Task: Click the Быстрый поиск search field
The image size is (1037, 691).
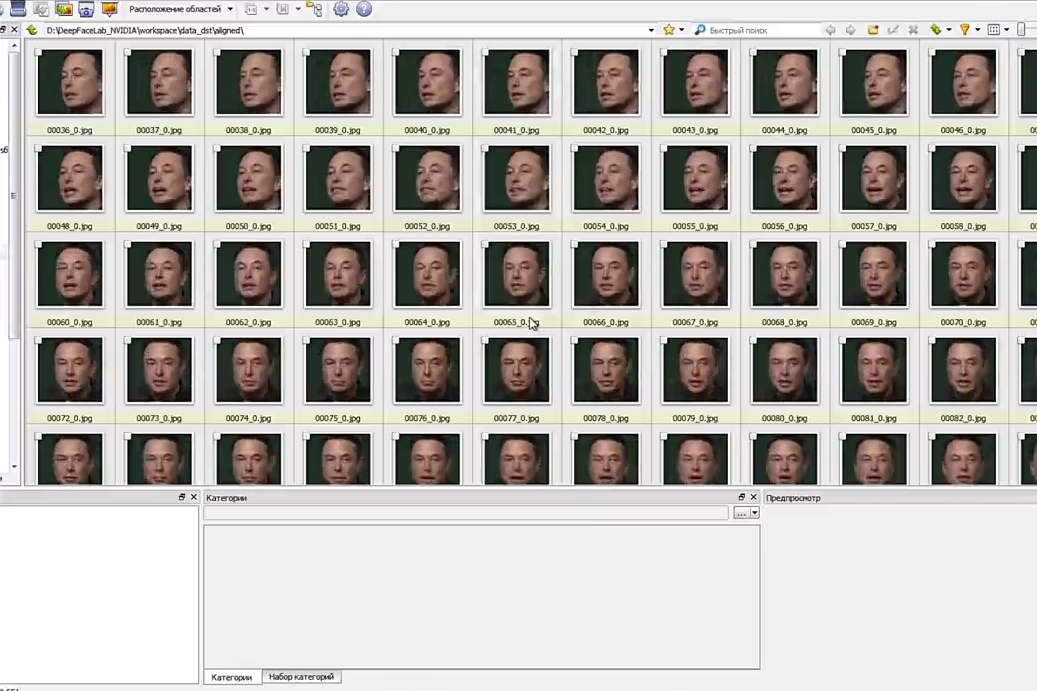Action: pos(762,30)
